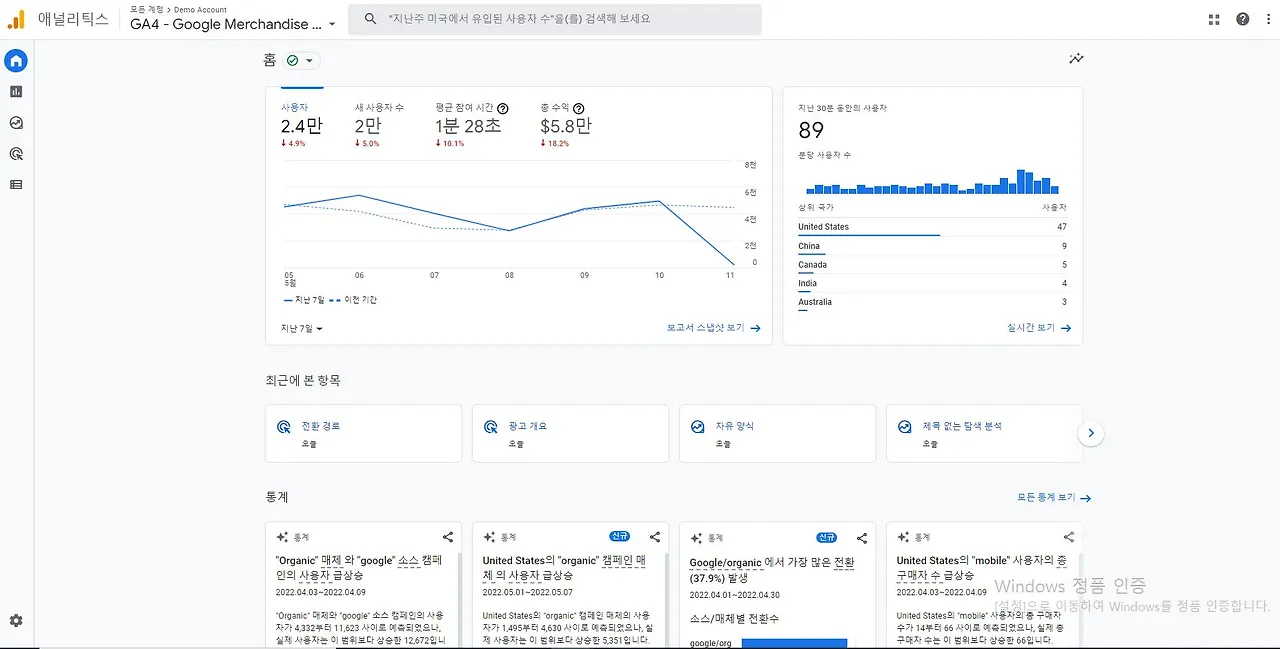Open the Configure table sidebar icon
The image size is (1280, 649).
pos(15,185)
